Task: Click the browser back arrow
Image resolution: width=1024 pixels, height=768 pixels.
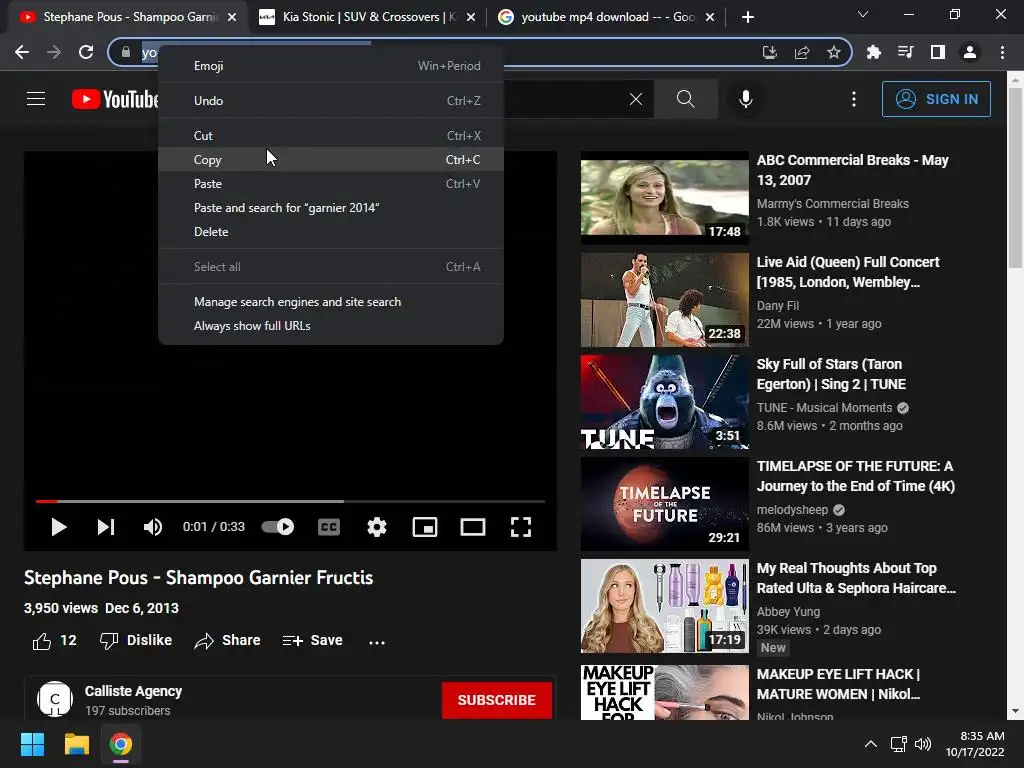Action: [x=22, y=52]
